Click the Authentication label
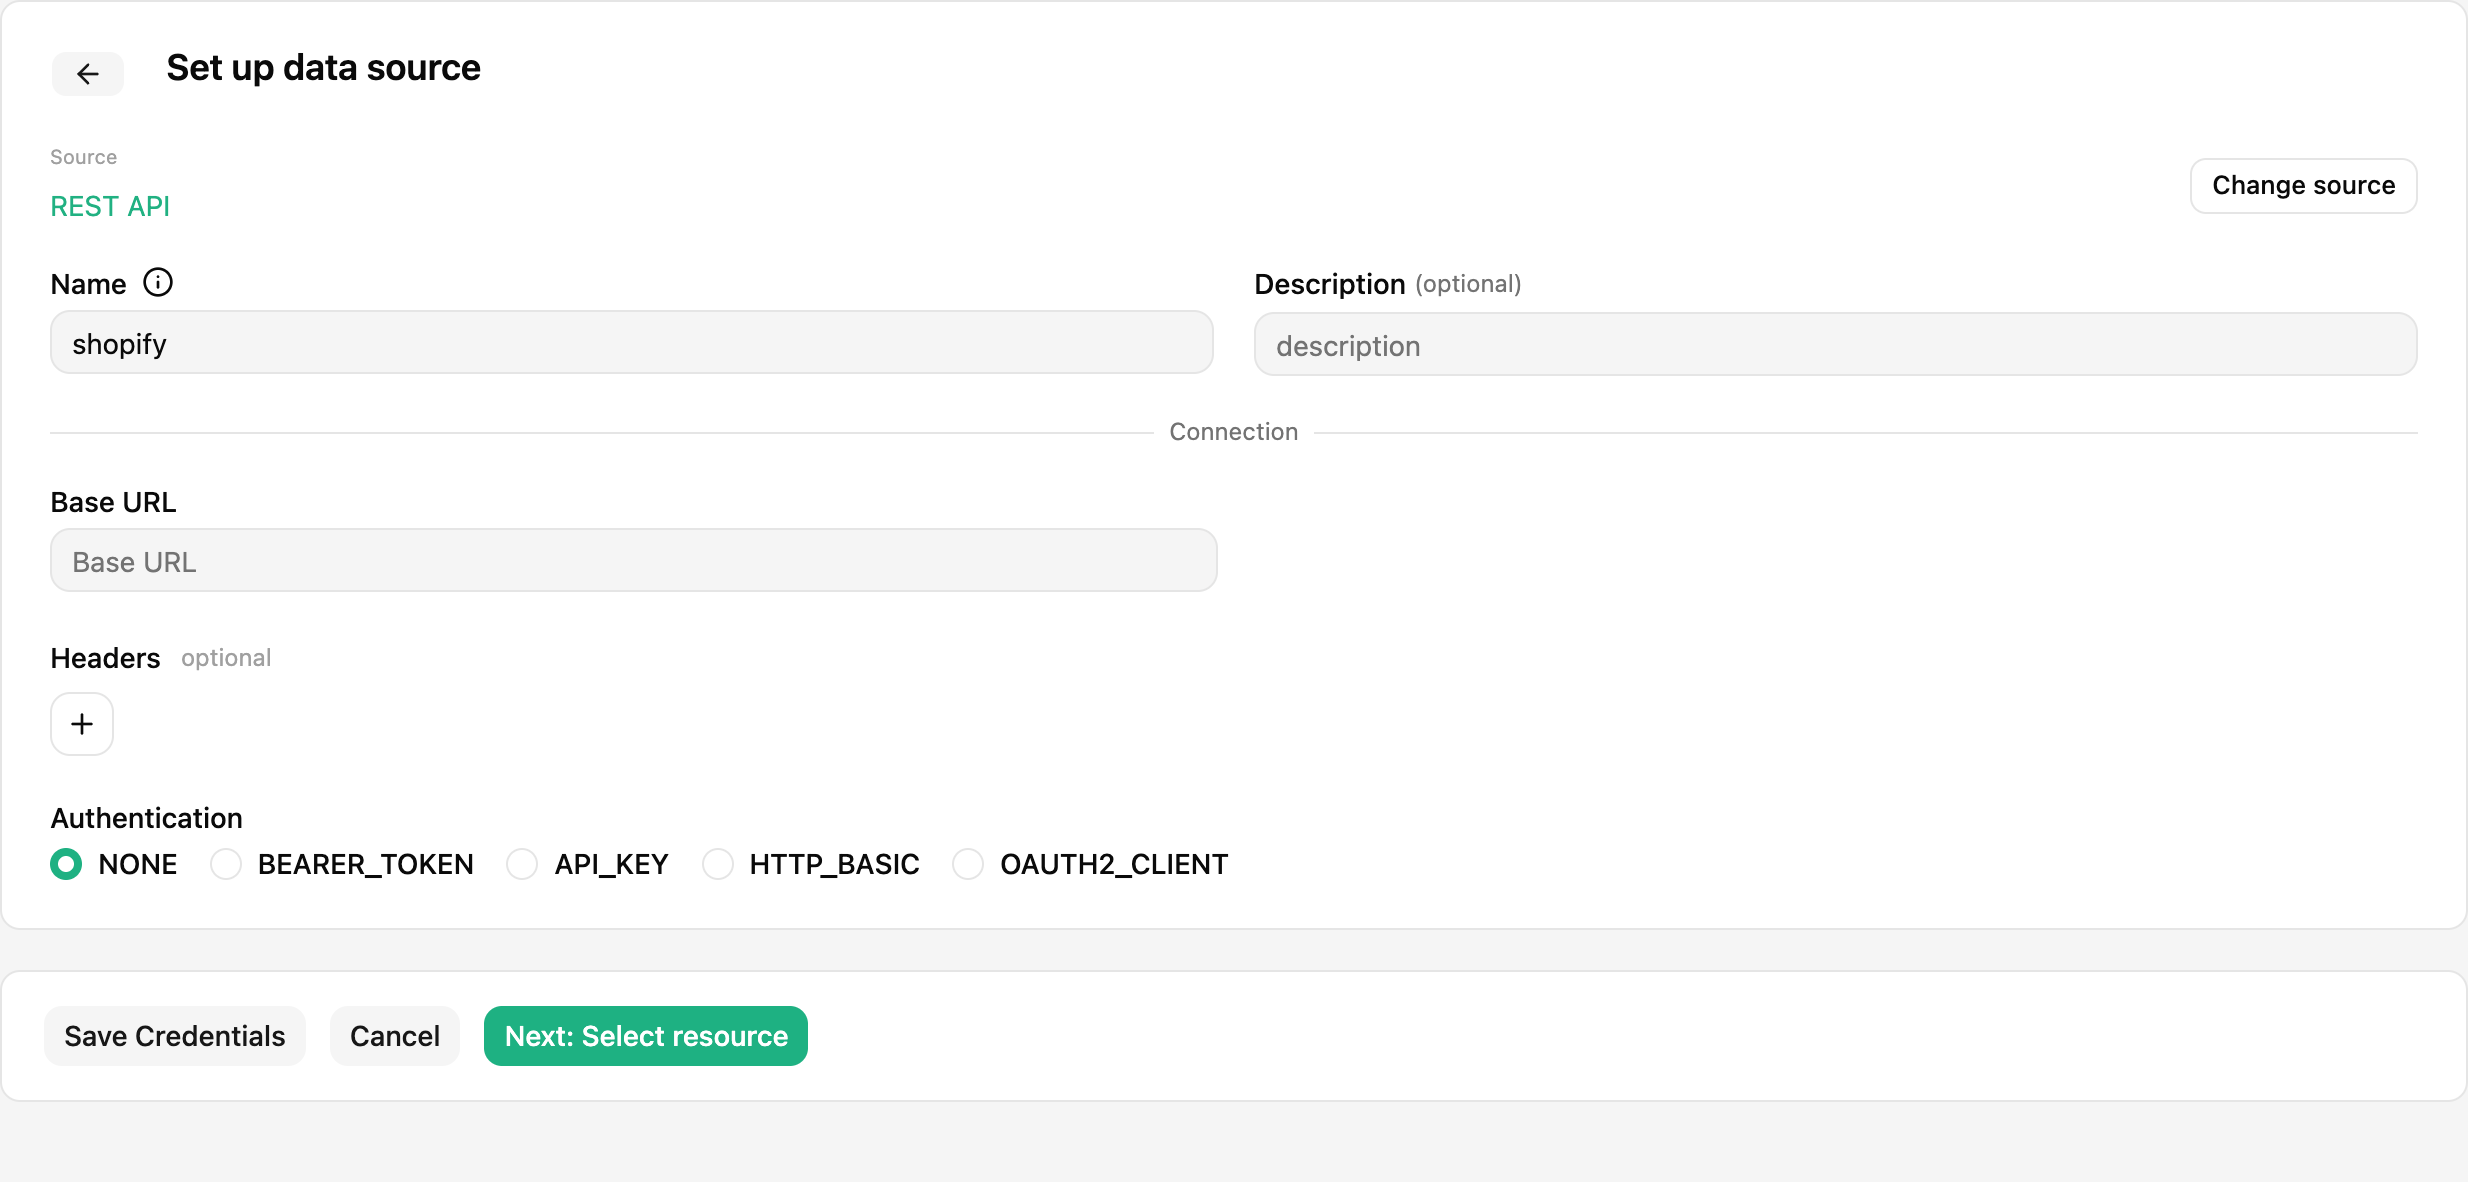Screen dimensions: 2468x1182 (x=147, y=818)
